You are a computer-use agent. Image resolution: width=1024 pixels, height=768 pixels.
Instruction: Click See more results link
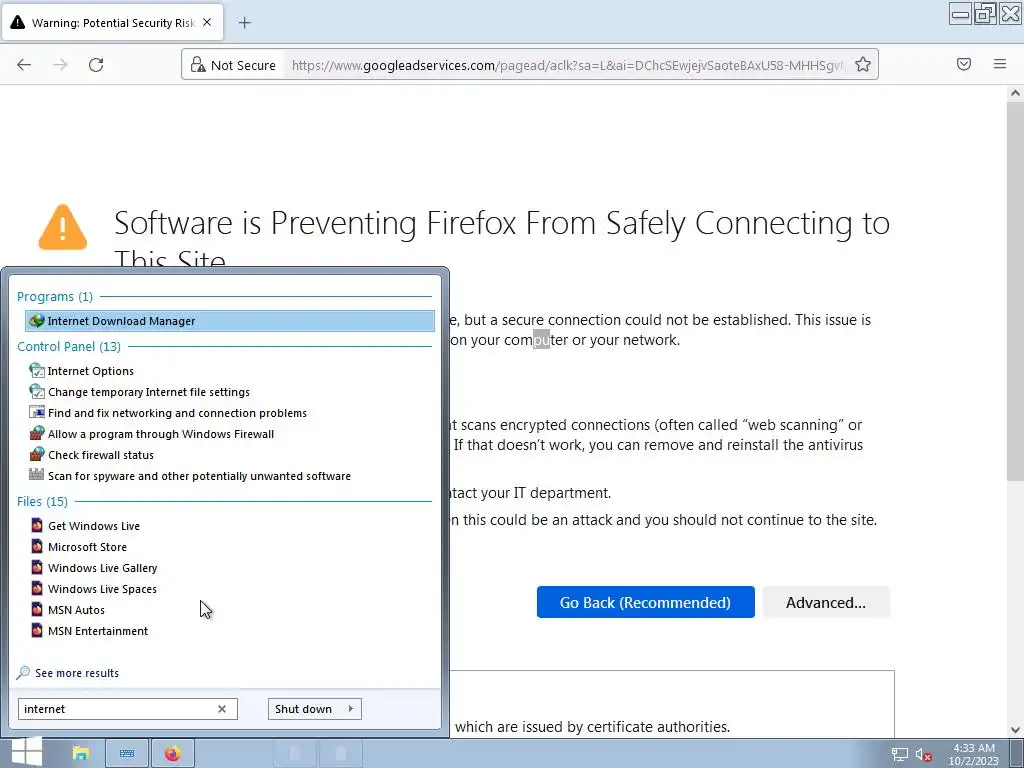click(76, 673)
